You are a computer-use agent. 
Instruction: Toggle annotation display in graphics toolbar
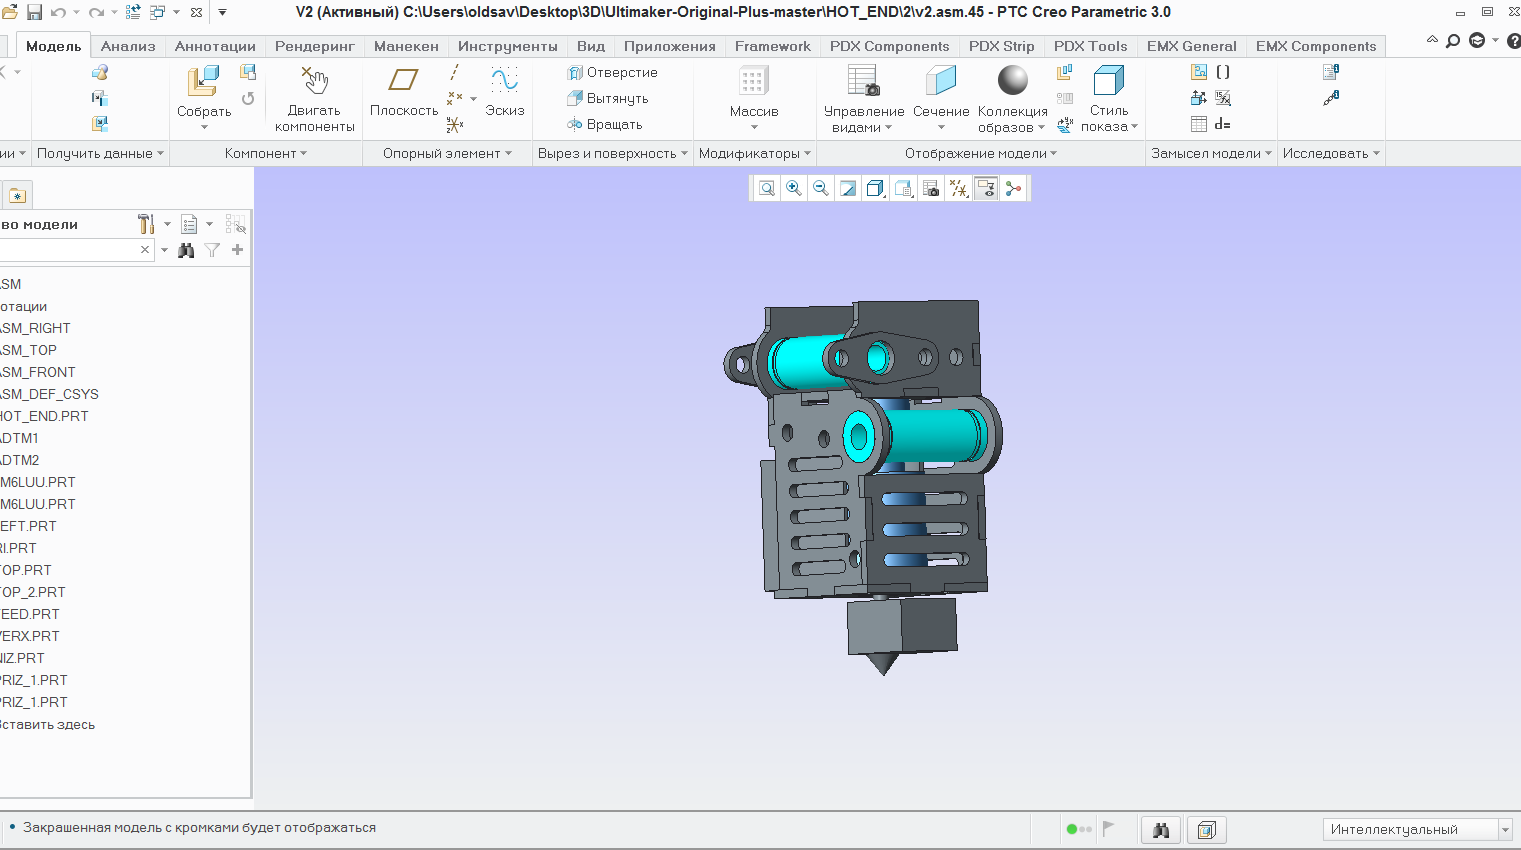[x=986, y=188]
